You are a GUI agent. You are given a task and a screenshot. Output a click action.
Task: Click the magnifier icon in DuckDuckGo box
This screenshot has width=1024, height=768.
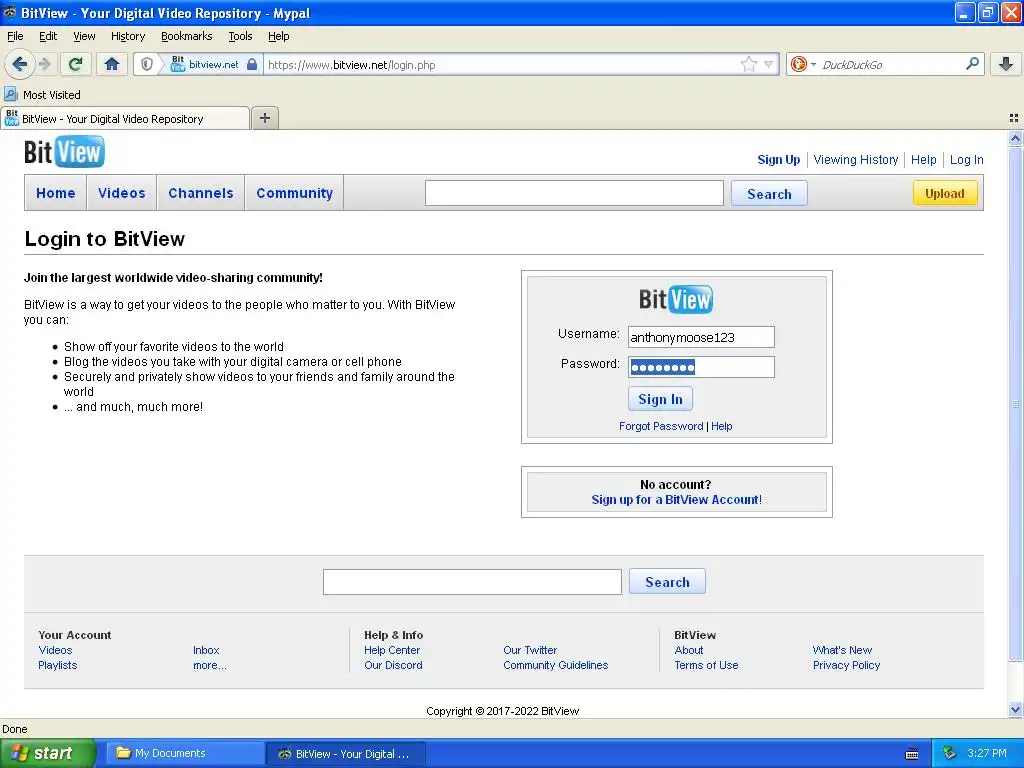(x=972, y=63)
